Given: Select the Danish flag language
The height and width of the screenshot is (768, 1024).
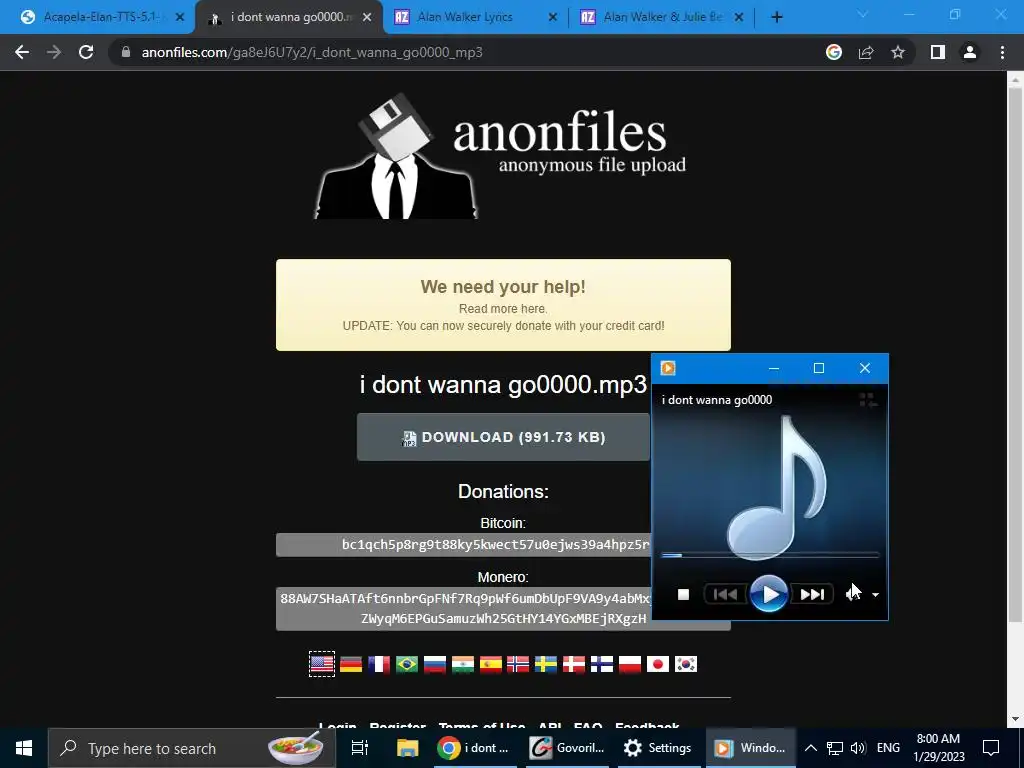Looking at the screenshot, I should pyautogui.click(x=574, y=664).
